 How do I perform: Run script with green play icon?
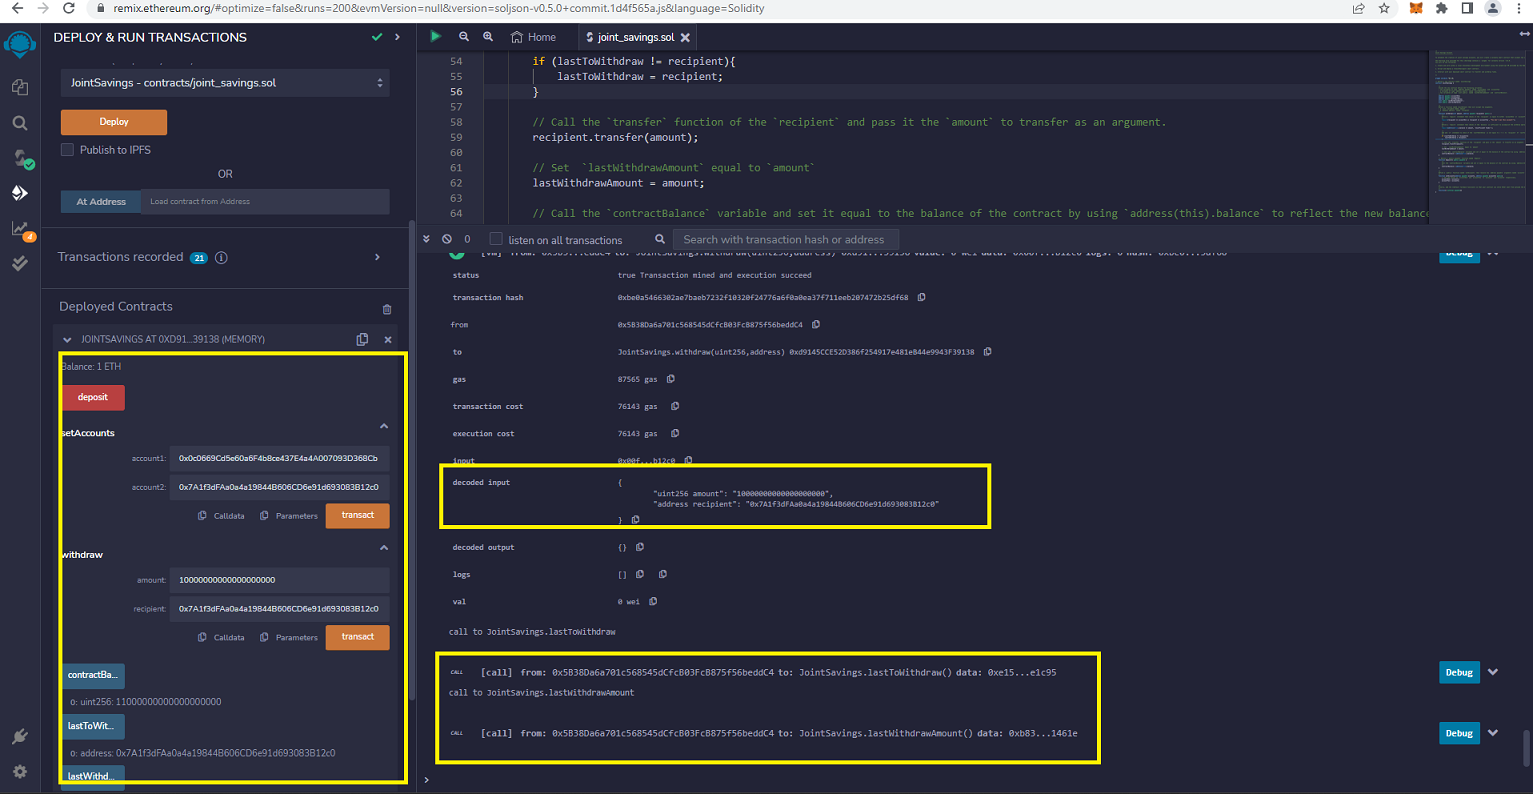pyautogui.click(x=435, y=36)
